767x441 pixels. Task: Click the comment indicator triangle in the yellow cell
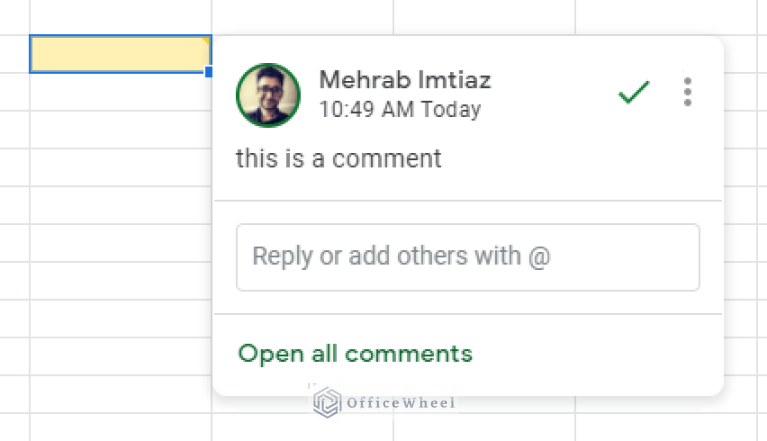pos(206,41)
